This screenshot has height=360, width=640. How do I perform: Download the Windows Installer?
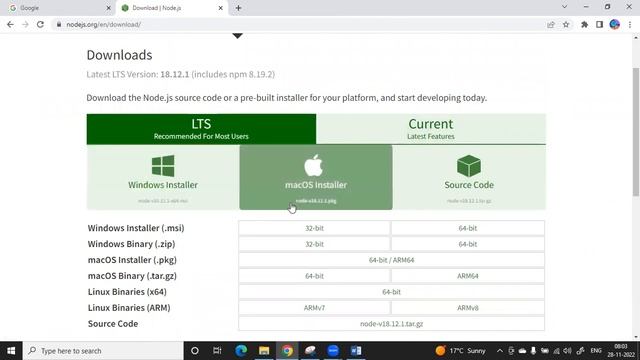tap(163, 178)
